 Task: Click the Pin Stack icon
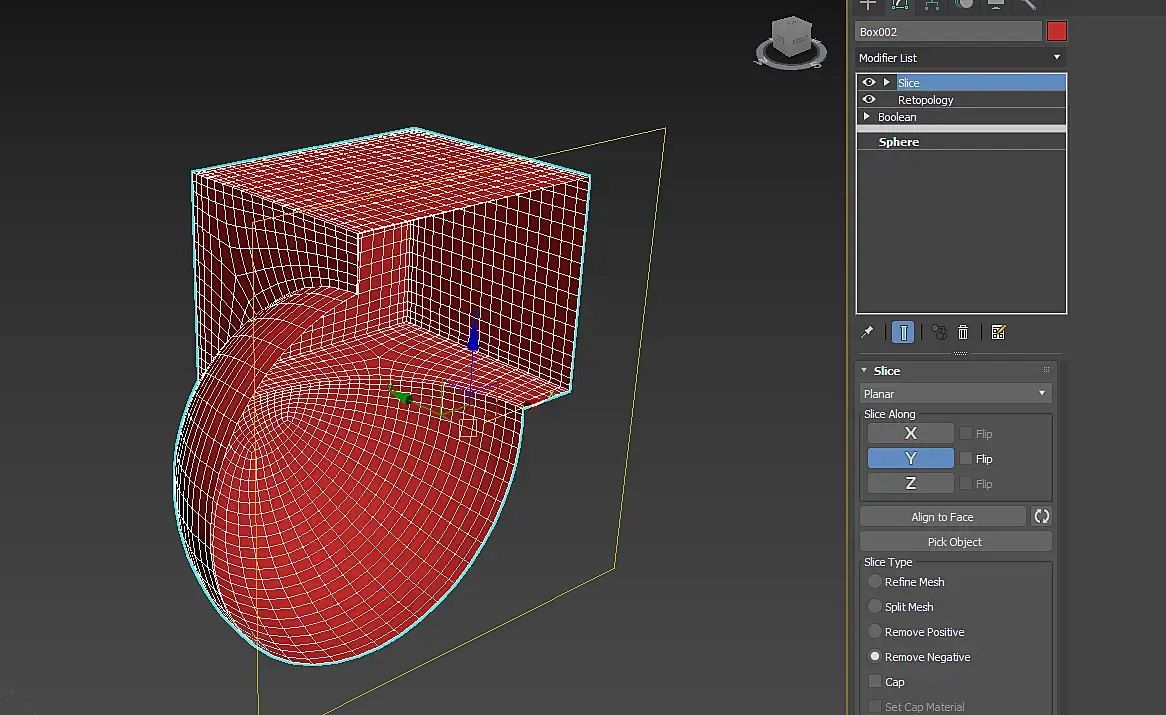click(867, 332)
